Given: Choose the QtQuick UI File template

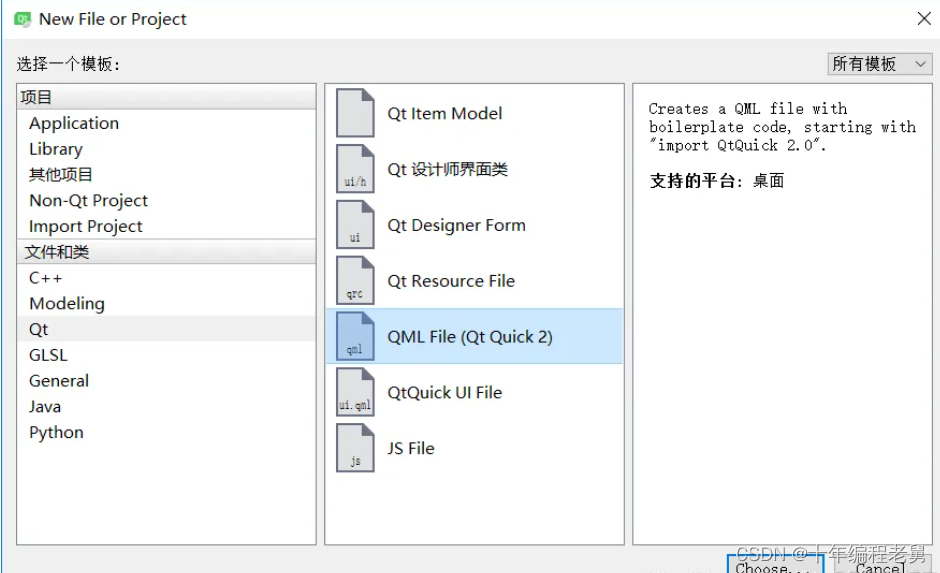Looking at the screenshot, I should [x=474, y=392].
